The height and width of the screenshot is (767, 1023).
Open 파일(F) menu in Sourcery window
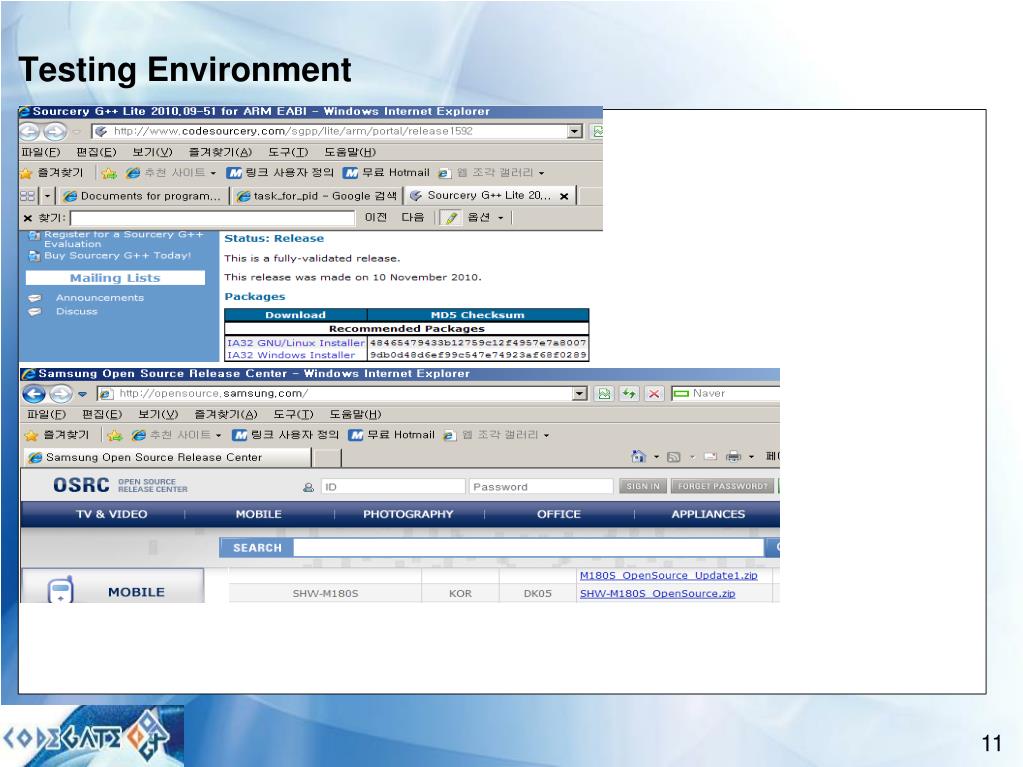pyautogui.click(x=40, y=152)
